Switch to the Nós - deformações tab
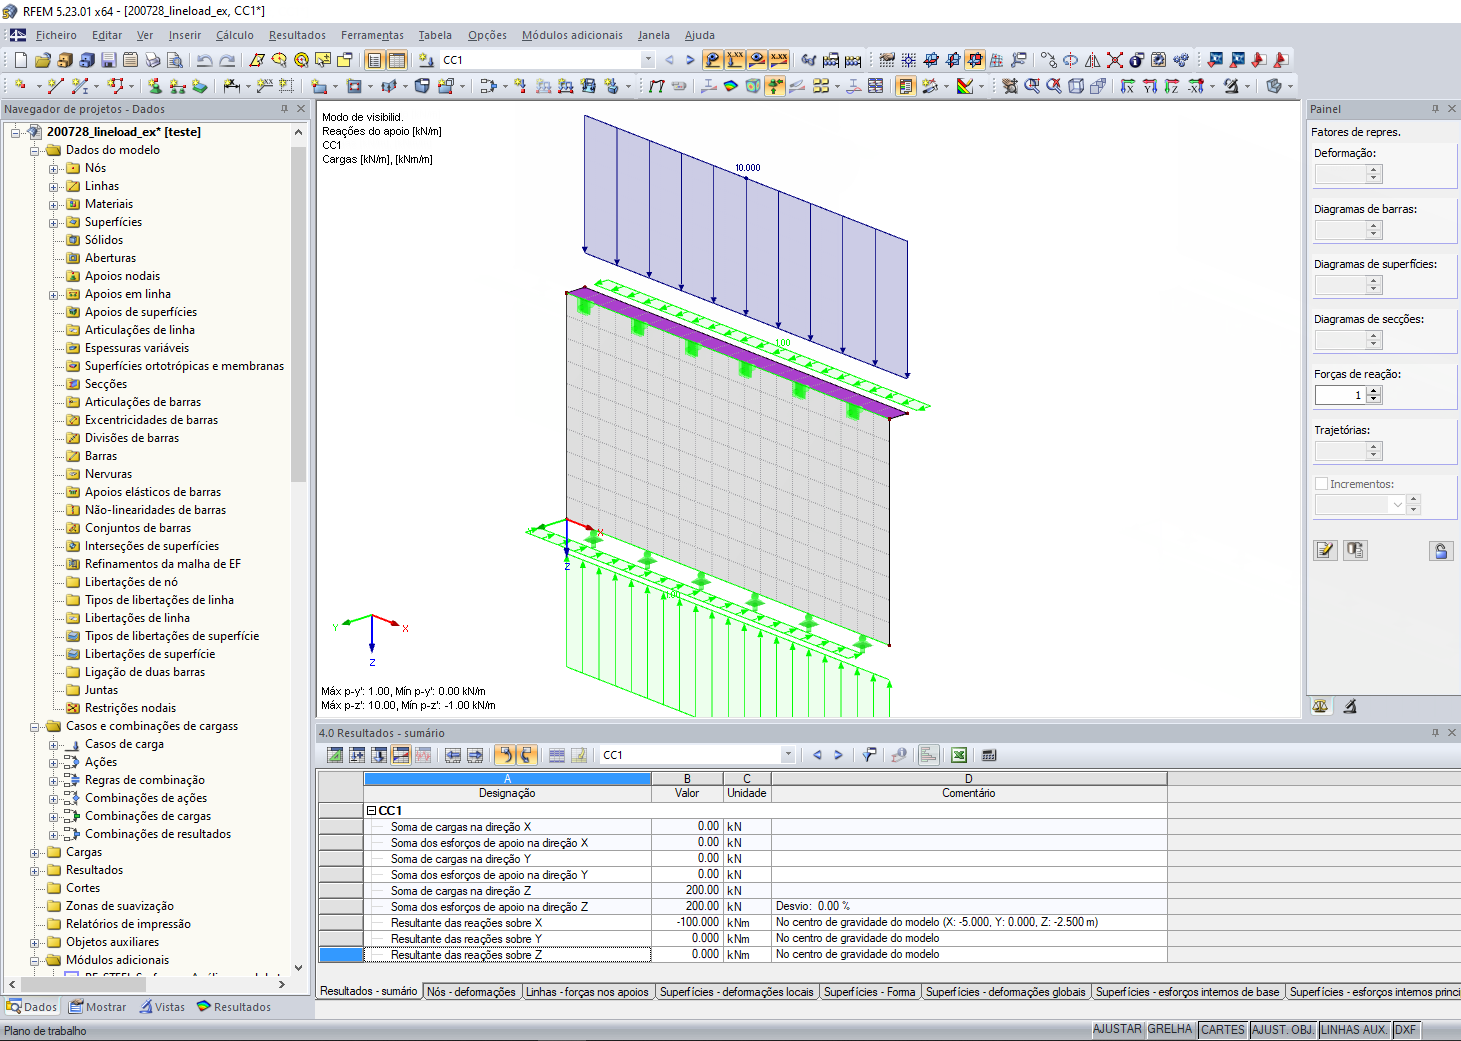This screenshot has width=1461, height=1041. 472,992
